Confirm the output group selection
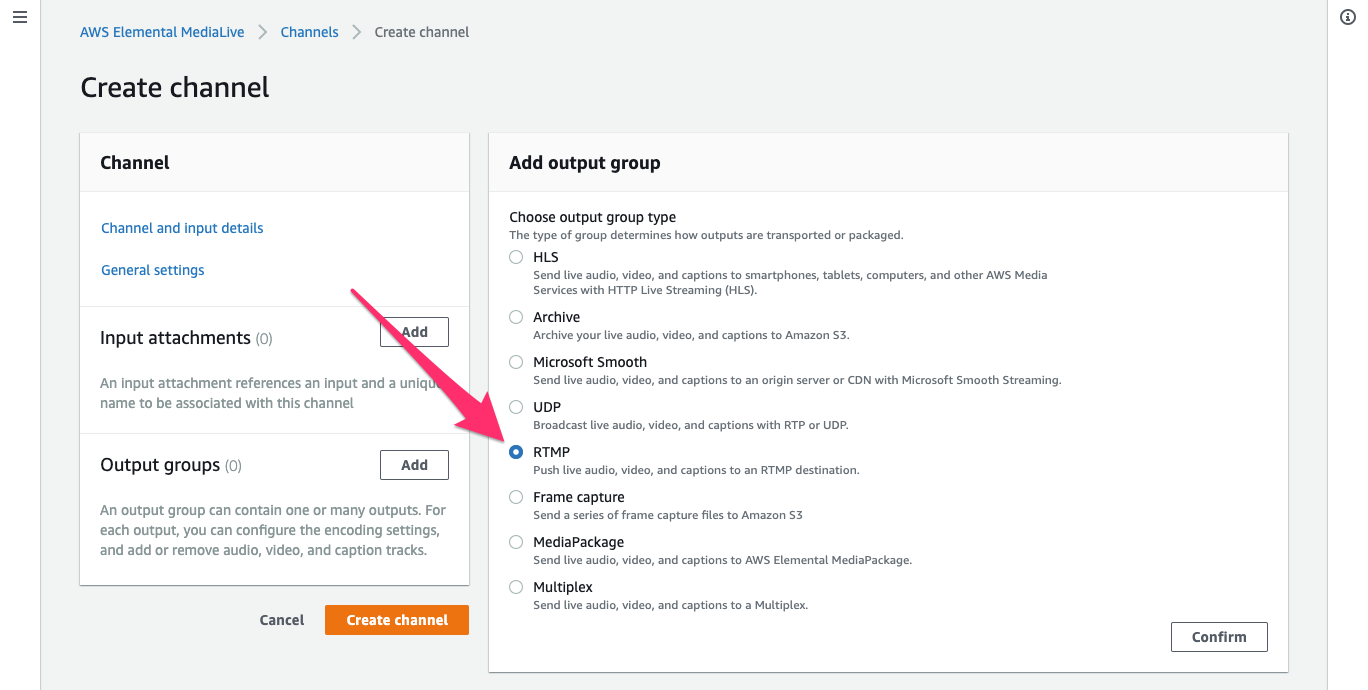1368x690 pixels. 1219,637
